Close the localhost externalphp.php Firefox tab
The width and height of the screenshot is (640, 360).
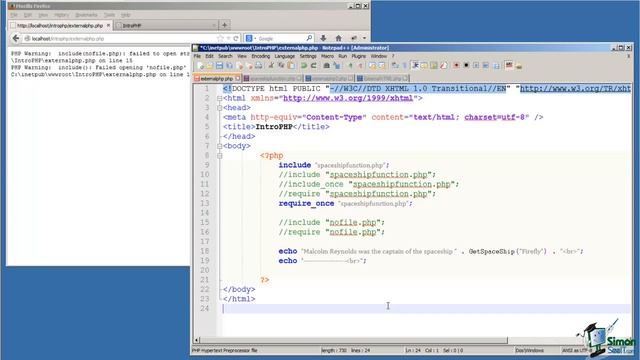click(108, 25)
